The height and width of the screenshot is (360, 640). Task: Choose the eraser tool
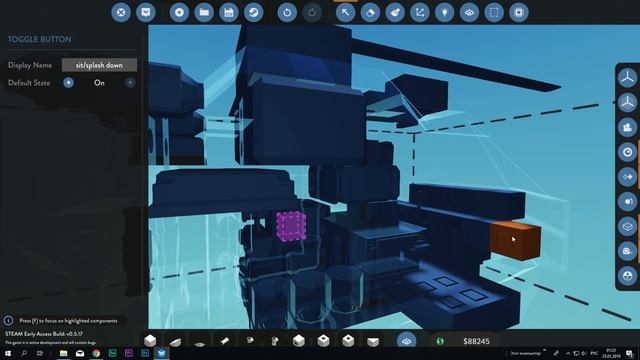pyautogui.click(x=370, y=12)
